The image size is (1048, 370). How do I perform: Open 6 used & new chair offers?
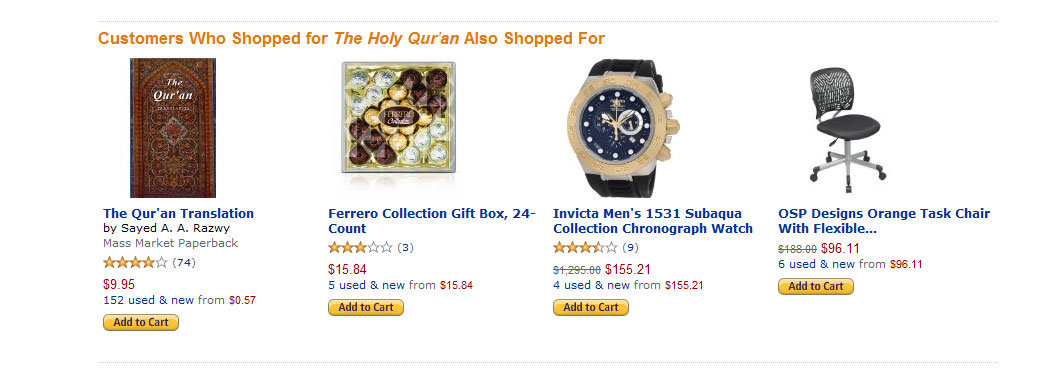click(x=817, y=264)
